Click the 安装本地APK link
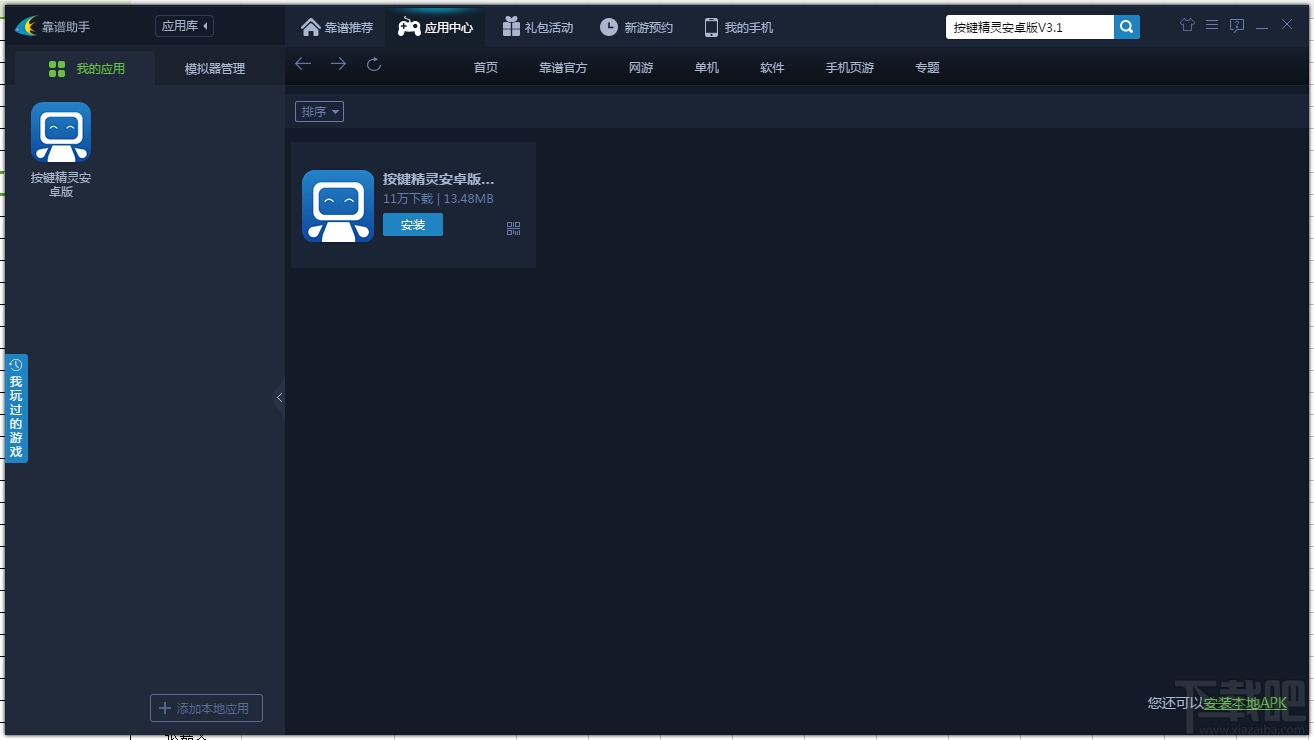Image resolution: width=1314 pixels, height=740 pixels. [x=1243, y=703]
